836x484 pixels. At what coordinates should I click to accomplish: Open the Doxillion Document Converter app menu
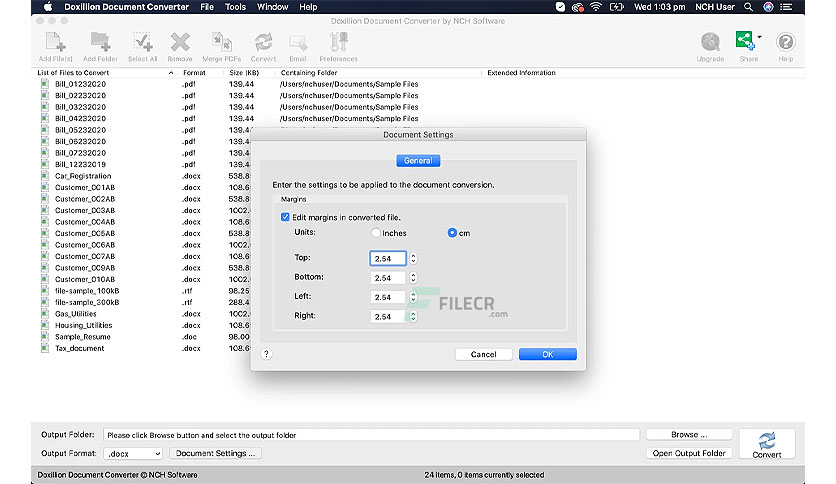[126, 7]
